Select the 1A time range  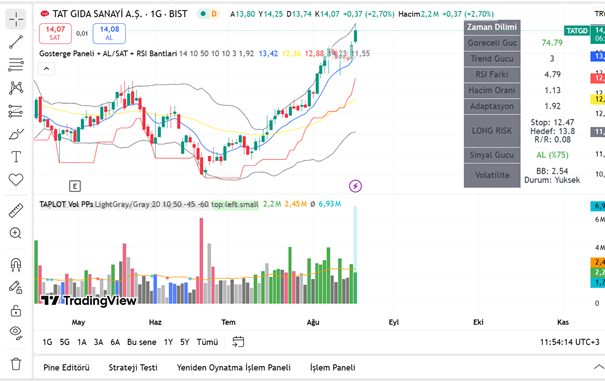click(81, 342)
